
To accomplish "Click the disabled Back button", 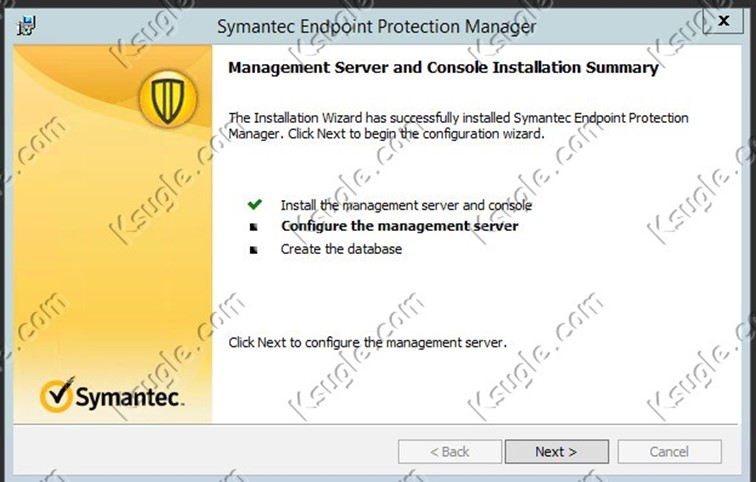I will click(450, 452).
